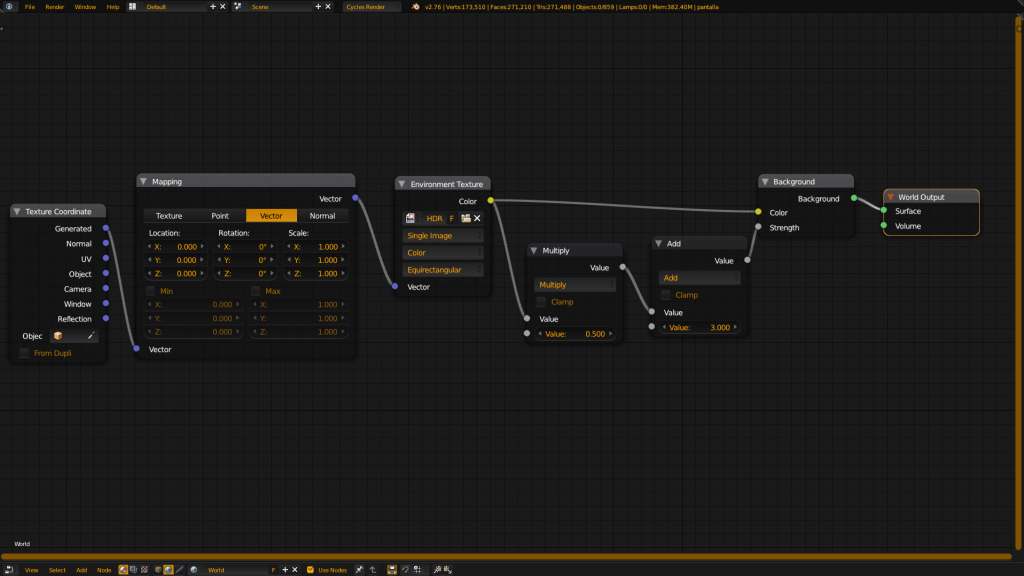Click the Texture button in Mapping node

pos(169,216)
